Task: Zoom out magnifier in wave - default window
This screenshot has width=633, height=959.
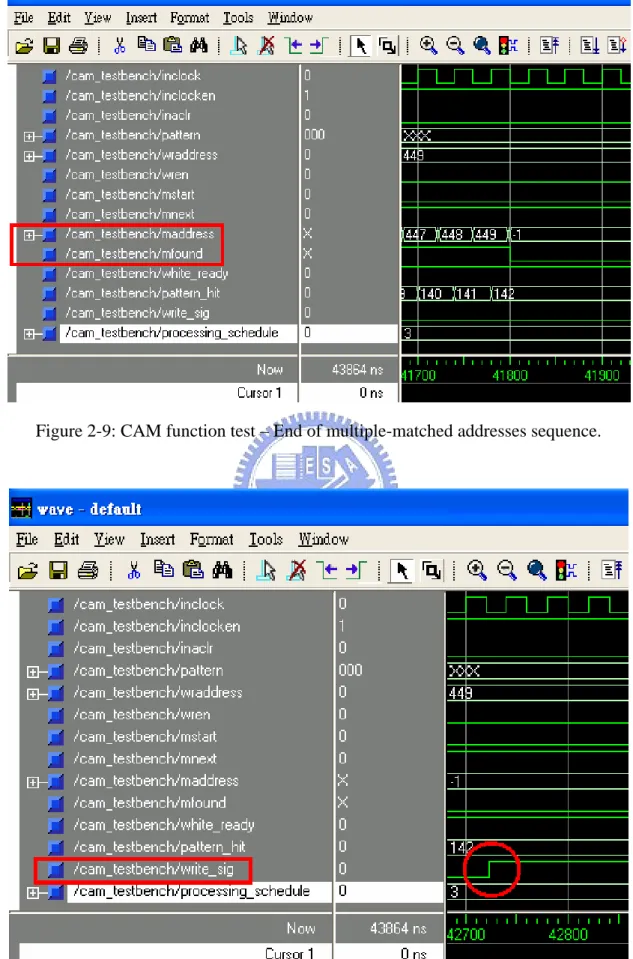Action: [x=507, y=571]
